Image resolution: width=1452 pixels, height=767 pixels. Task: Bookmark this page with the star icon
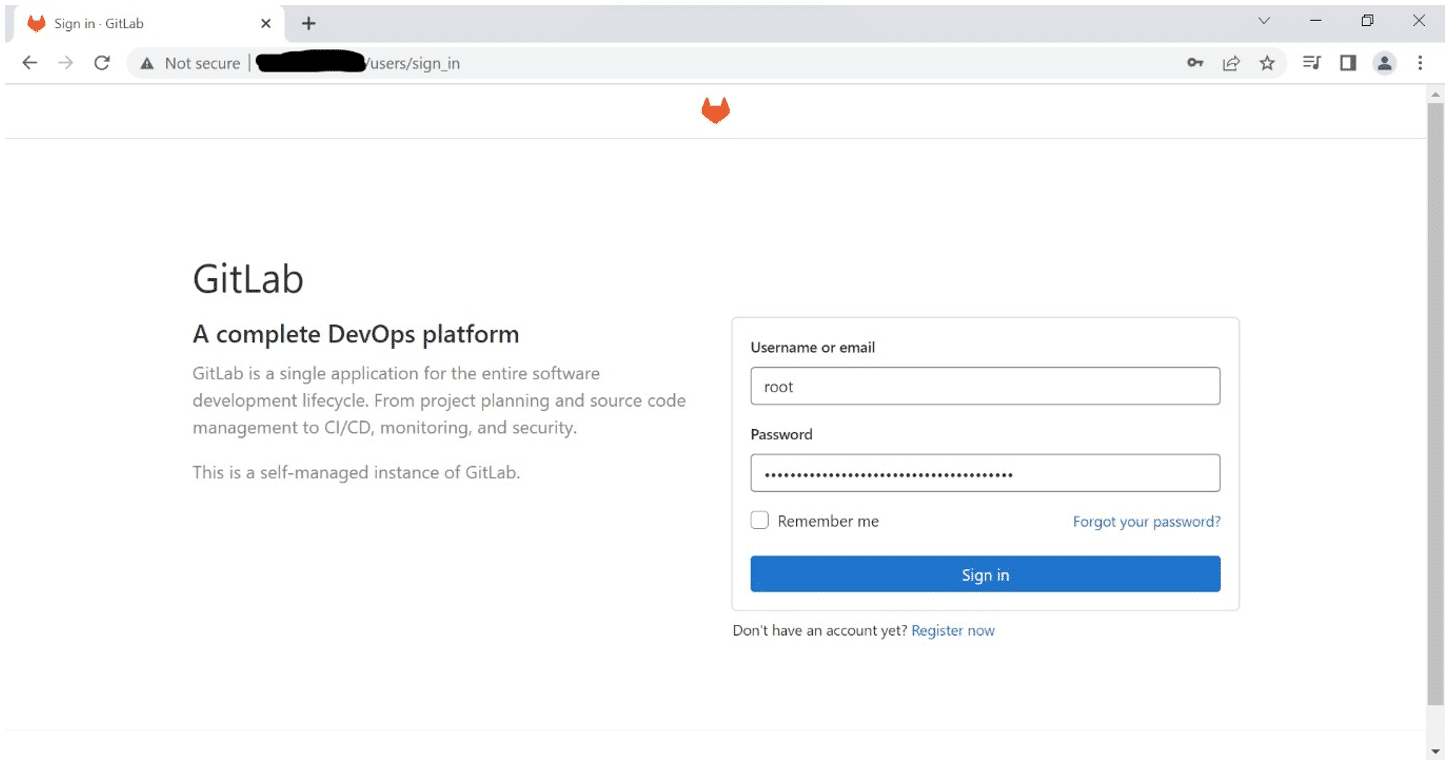tap(1267, 62)
